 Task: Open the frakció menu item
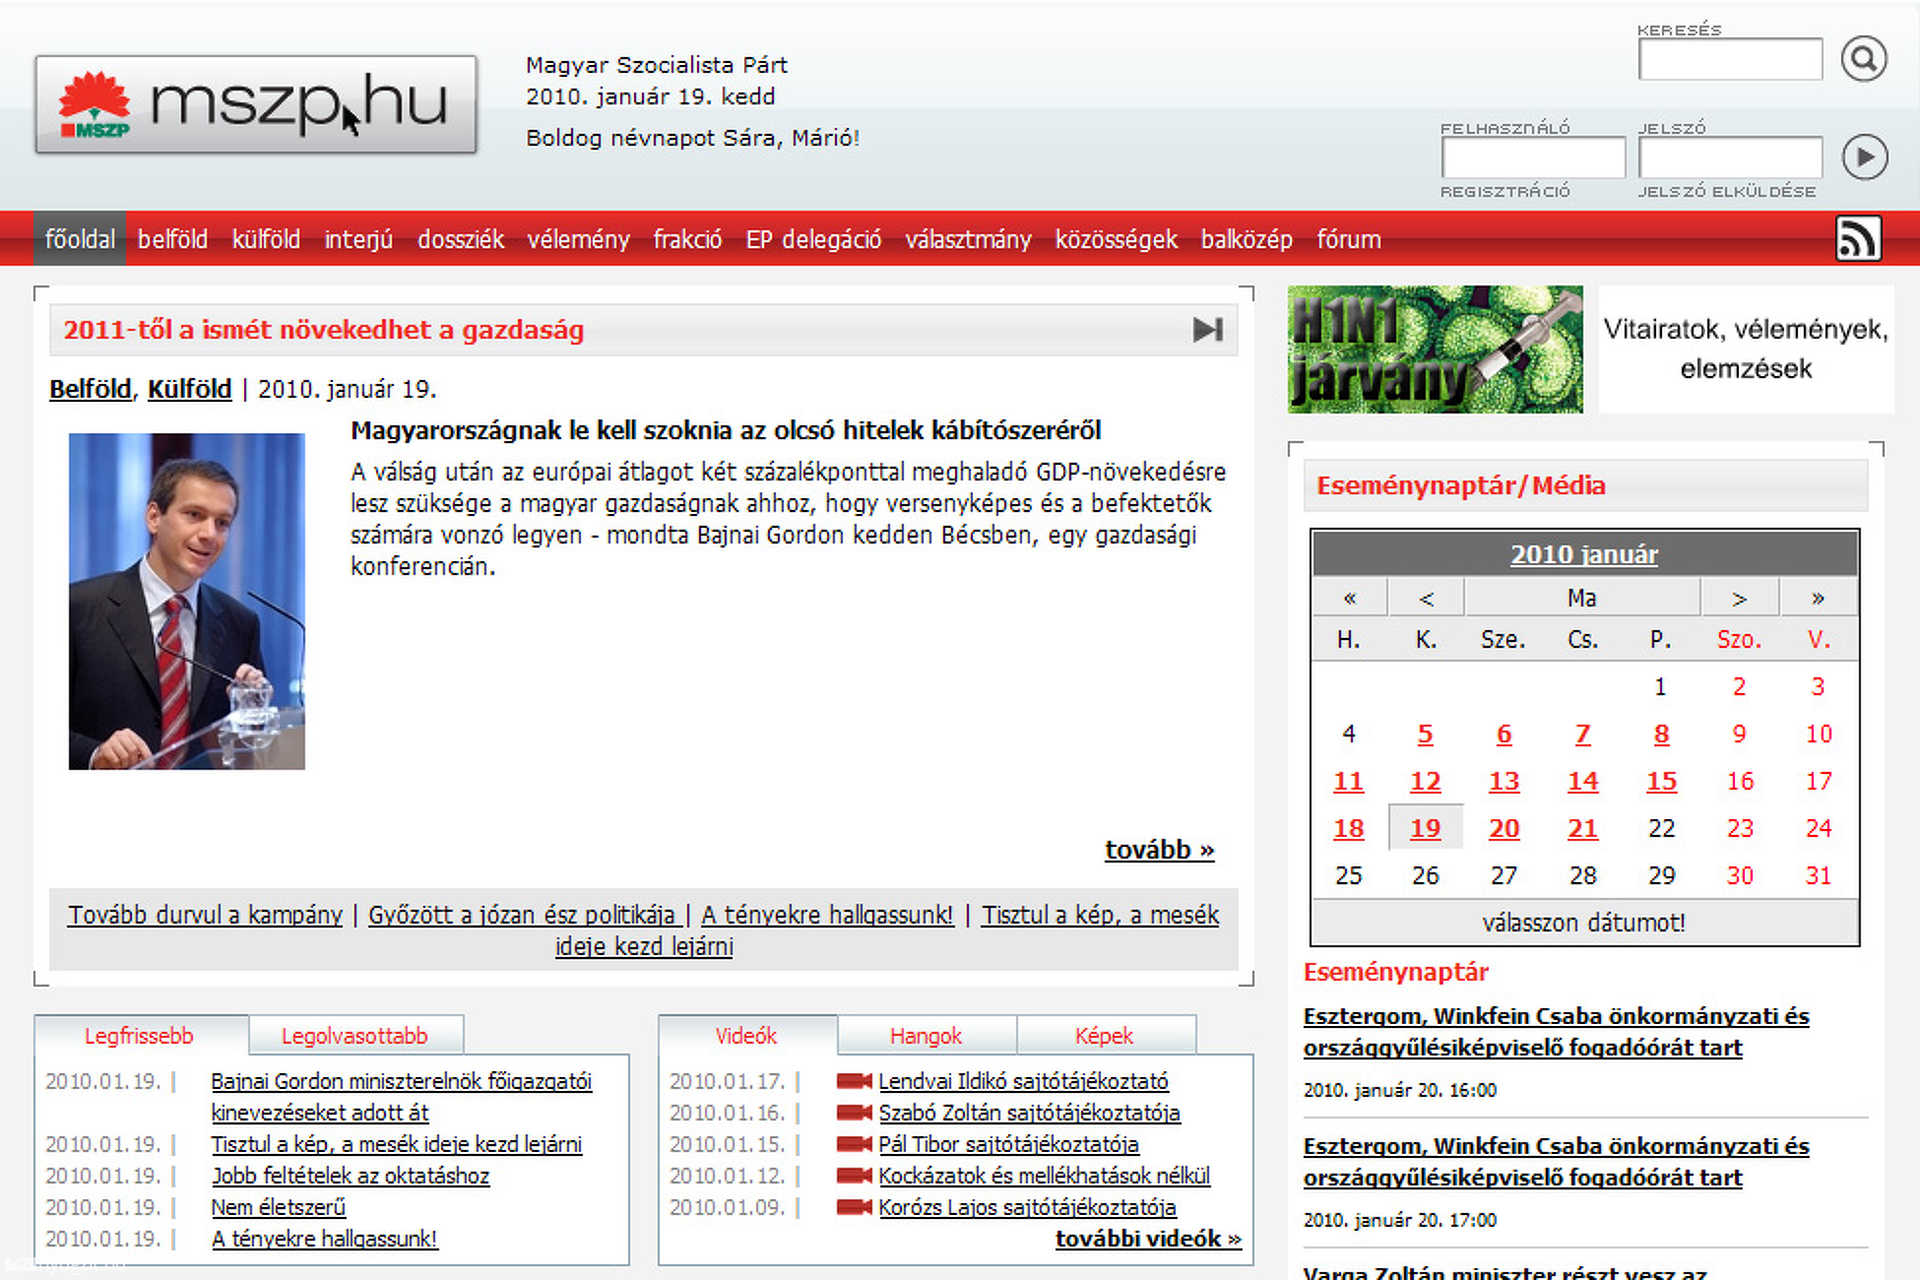(688, 239)
